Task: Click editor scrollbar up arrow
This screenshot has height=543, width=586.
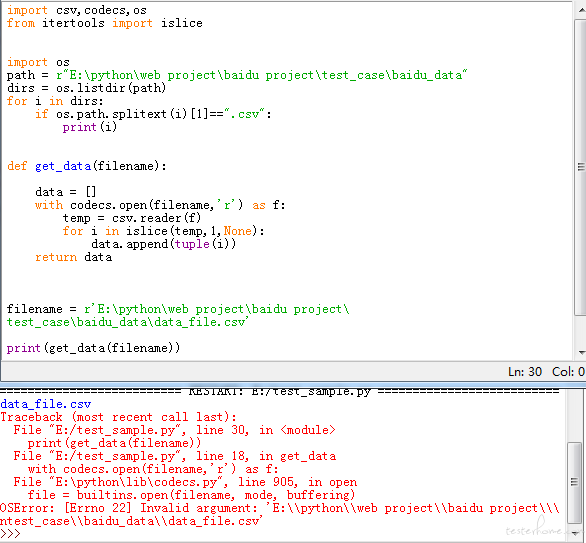Action: coord(581,9)
